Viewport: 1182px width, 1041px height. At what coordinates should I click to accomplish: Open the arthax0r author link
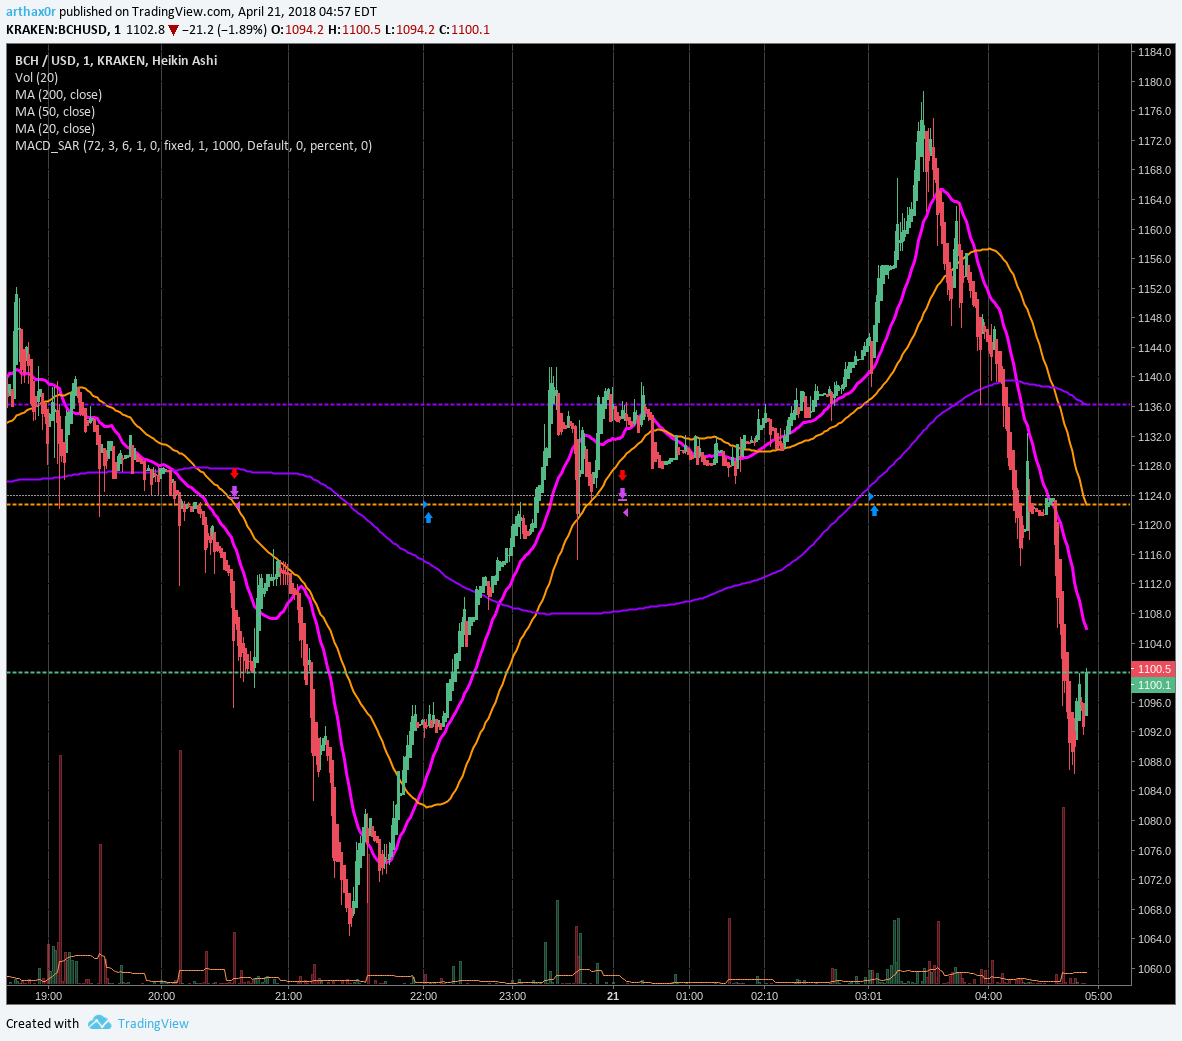31,11
